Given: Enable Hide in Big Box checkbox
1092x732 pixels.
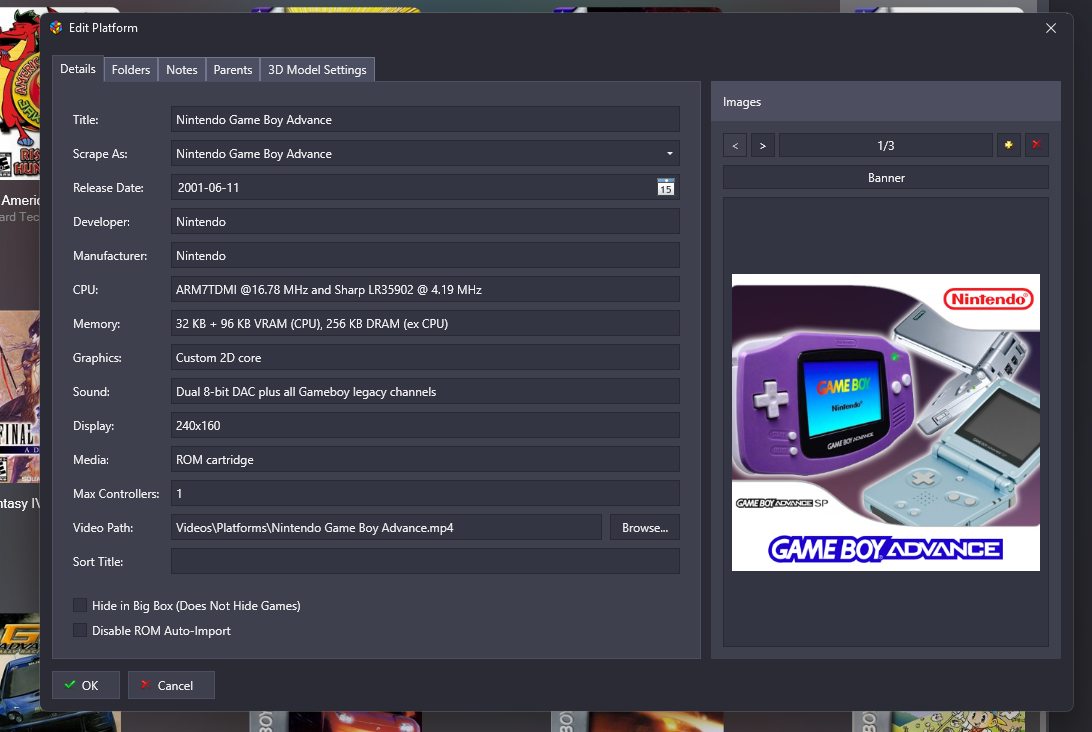Looking at the screenshot, I should pos(80,605).
